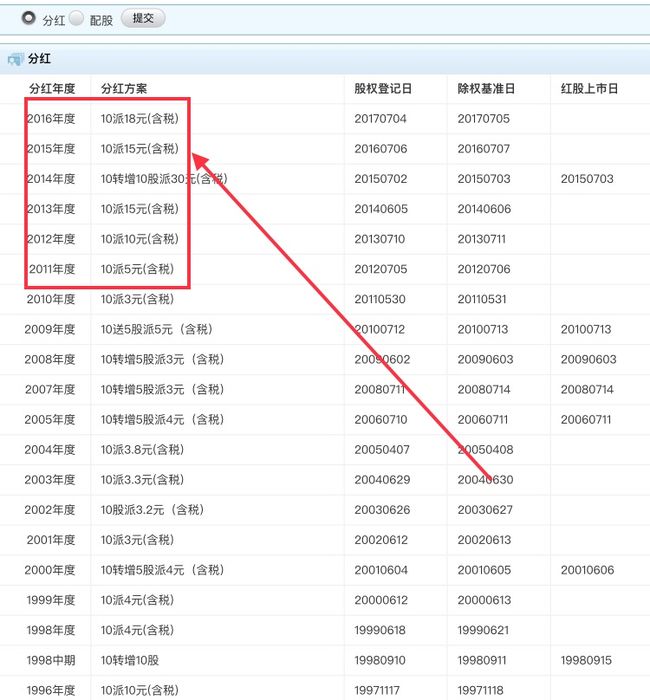Click the icon beside the 分红 heading
Image resolution: width=650 pixels, height=700 pixels.
(16, 59)
